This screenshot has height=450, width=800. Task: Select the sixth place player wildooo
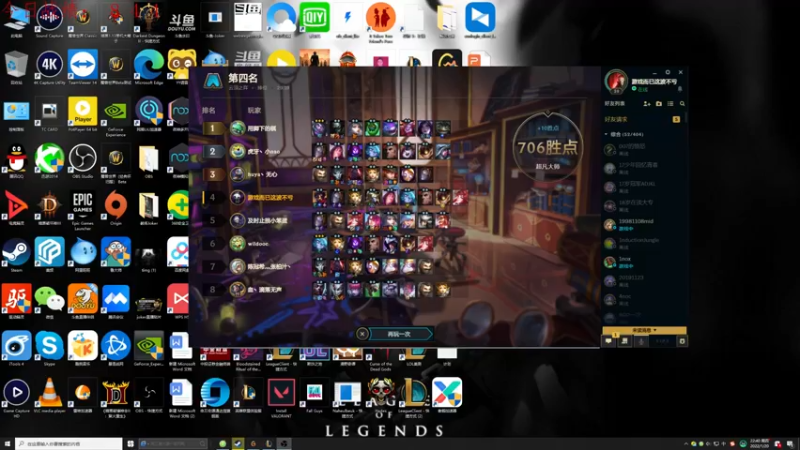pyautogui.click(x=327, y=243)
